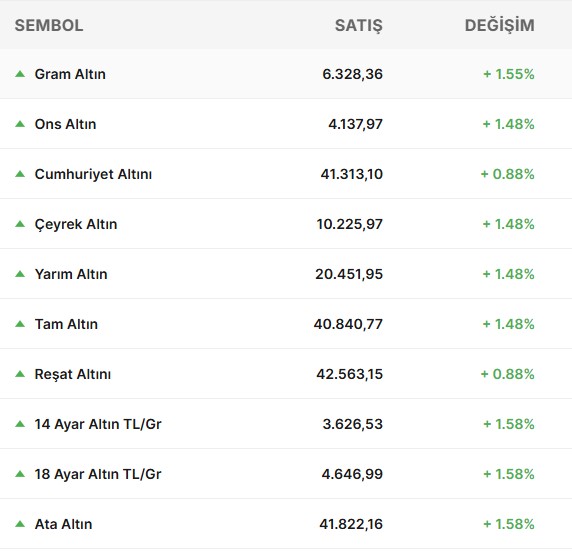The height and width of the screenshot is (554, 572).
Task: Click the green triangle by Tam Altın
Action: click(x=20, y=324)
